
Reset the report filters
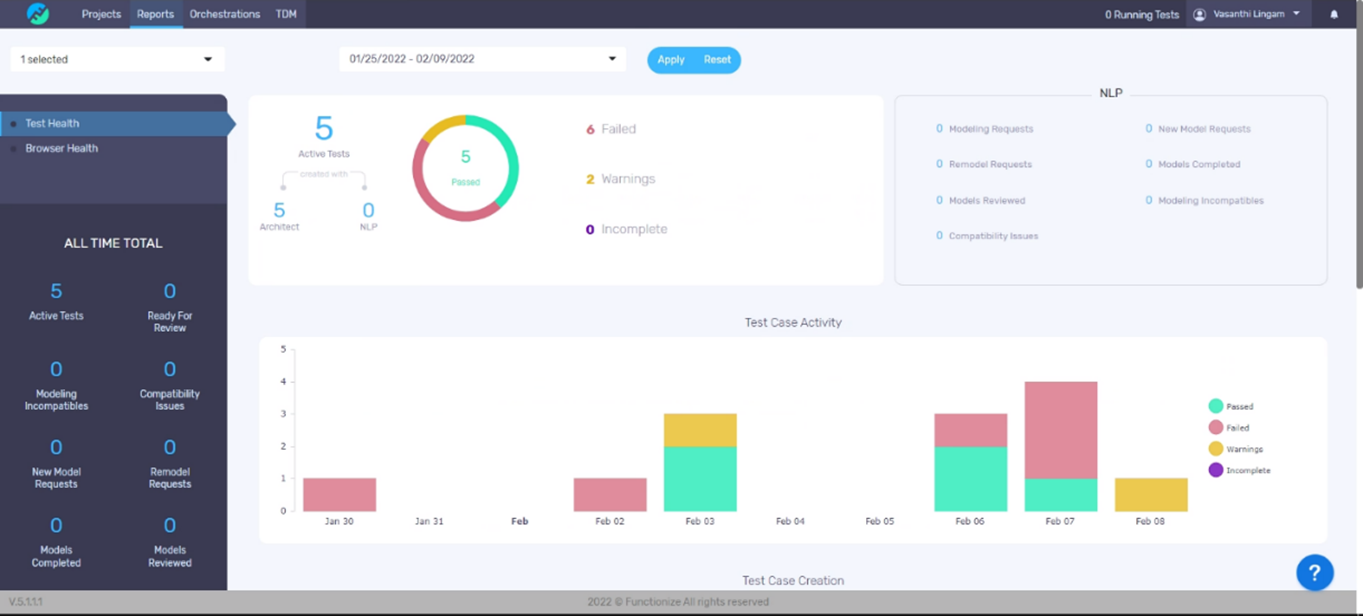click(x=717, y=60)
